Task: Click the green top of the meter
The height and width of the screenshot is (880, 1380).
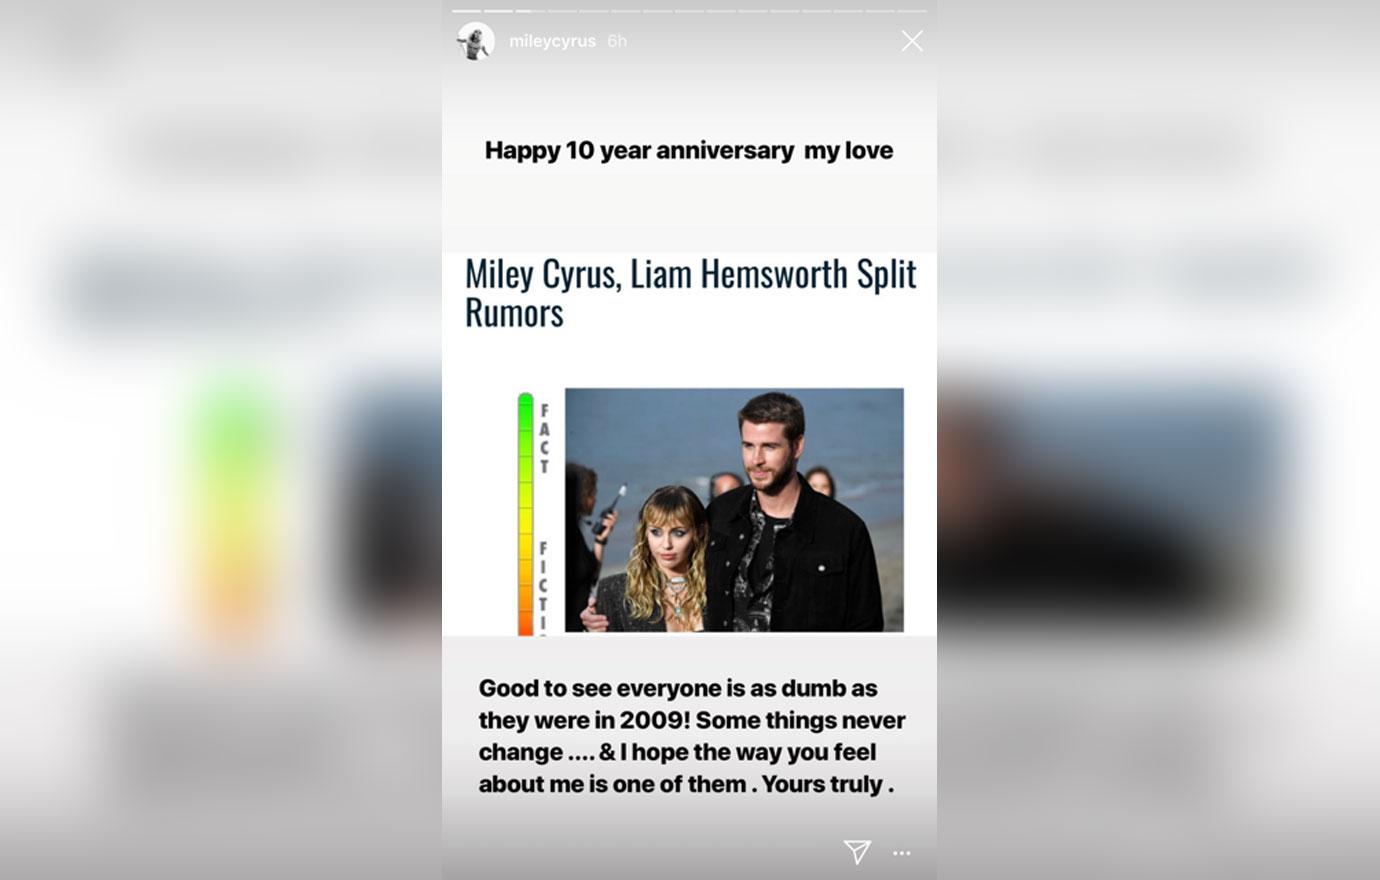Action: pos(525,420)
